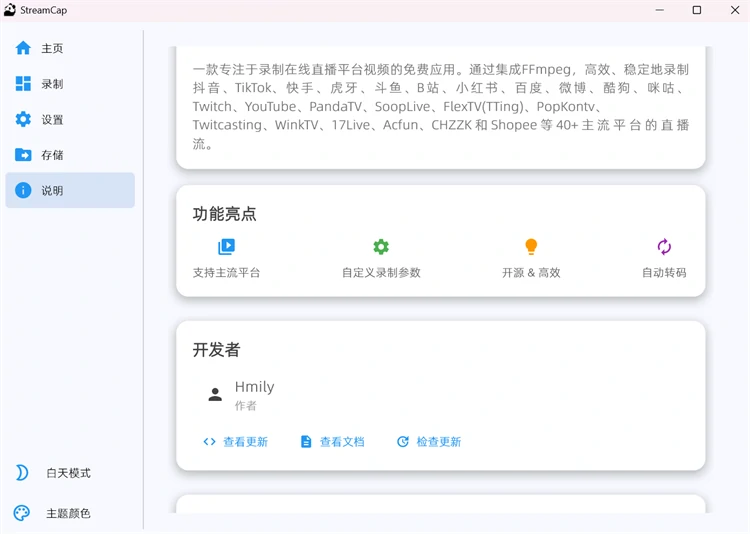Maximize the StreamCap window

[x=697, y=10]
